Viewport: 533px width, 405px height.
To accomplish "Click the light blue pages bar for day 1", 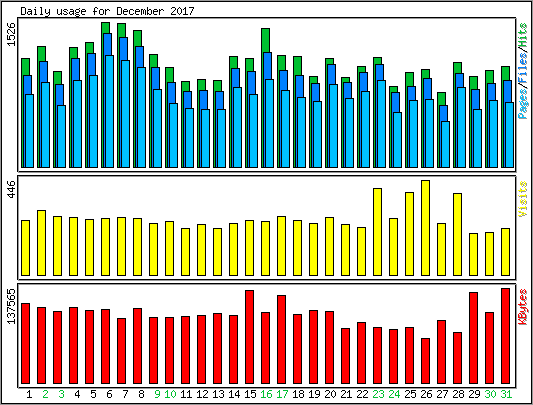I will 30,131.
